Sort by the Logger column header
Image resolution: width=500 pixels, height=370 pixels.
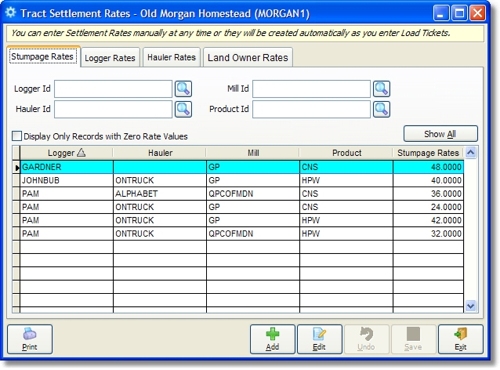(x=66, y=153)
